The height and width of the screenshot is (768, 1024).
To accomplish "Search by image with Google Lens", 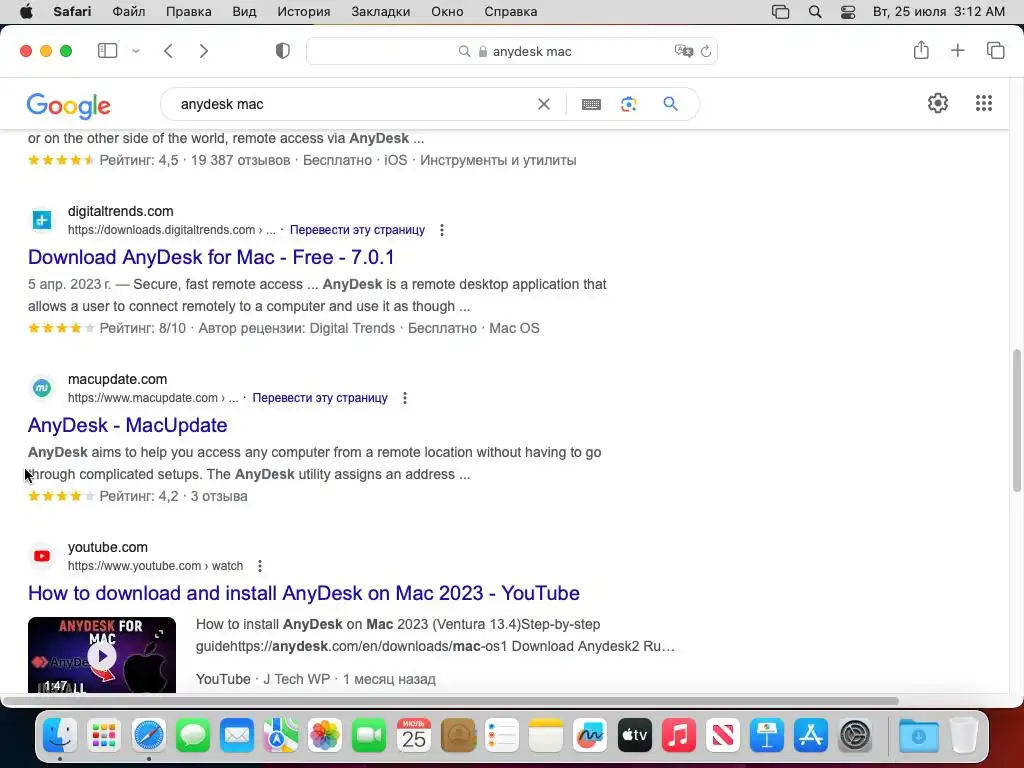I will click(628, 104).
